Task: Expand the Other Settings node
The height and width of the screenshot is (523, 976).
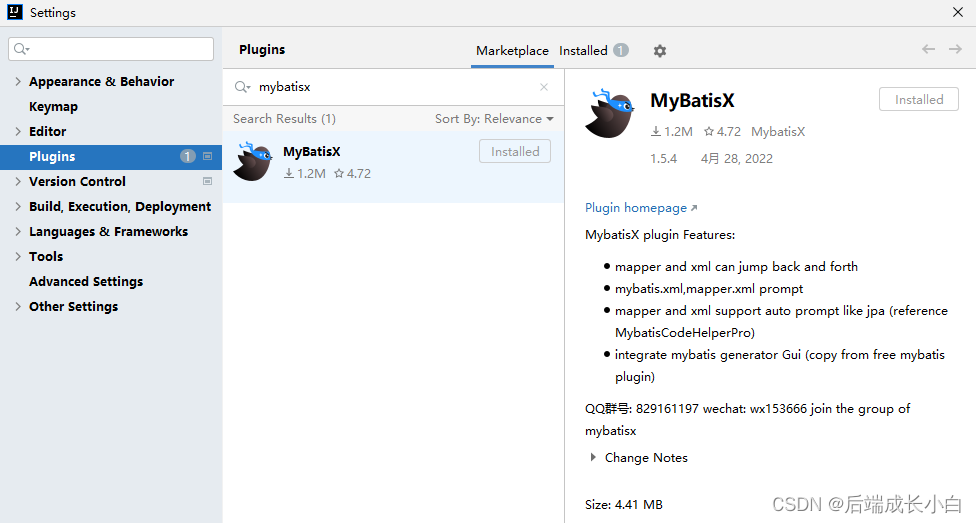Action: tap(18, 306)
